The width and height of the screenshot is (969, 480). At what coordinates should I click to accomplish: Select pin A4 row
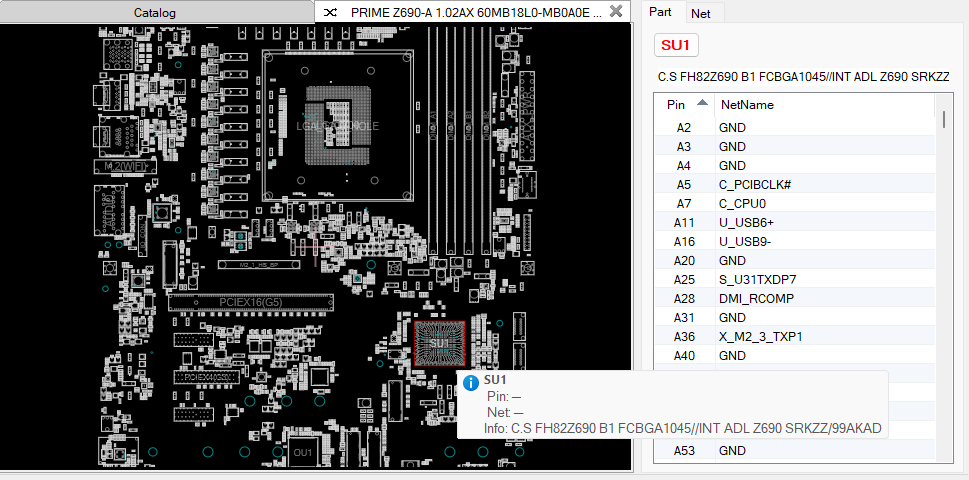click(795, 166)
